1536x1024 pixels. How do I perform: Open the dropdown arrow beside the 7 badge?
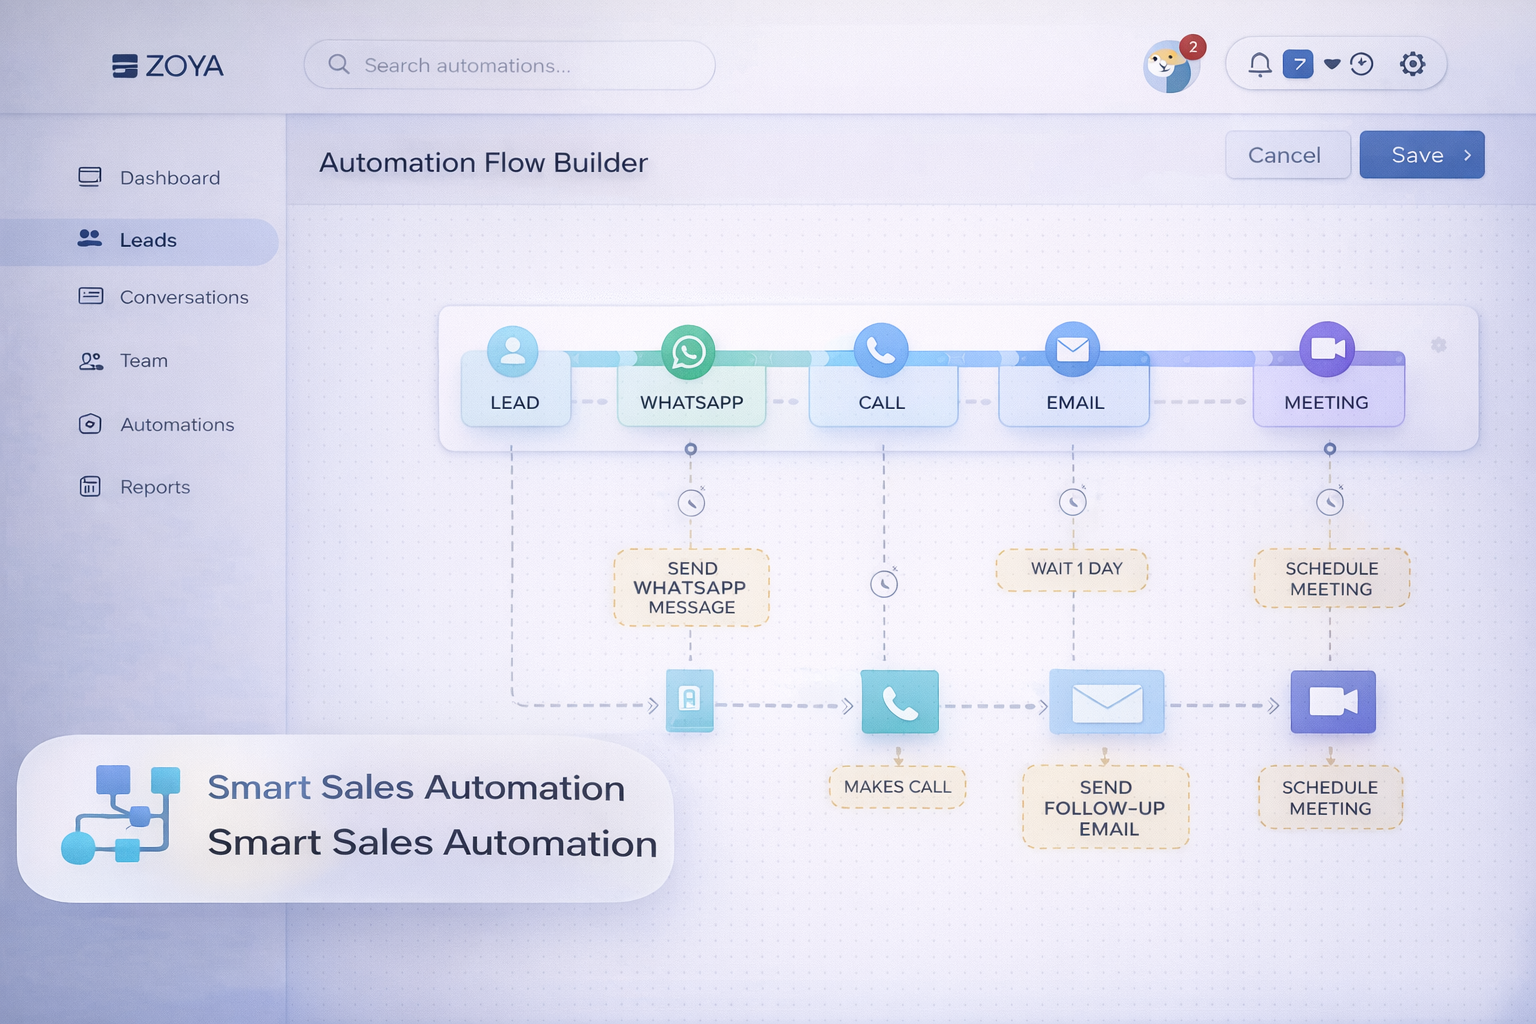click(x=1331, y=63)
